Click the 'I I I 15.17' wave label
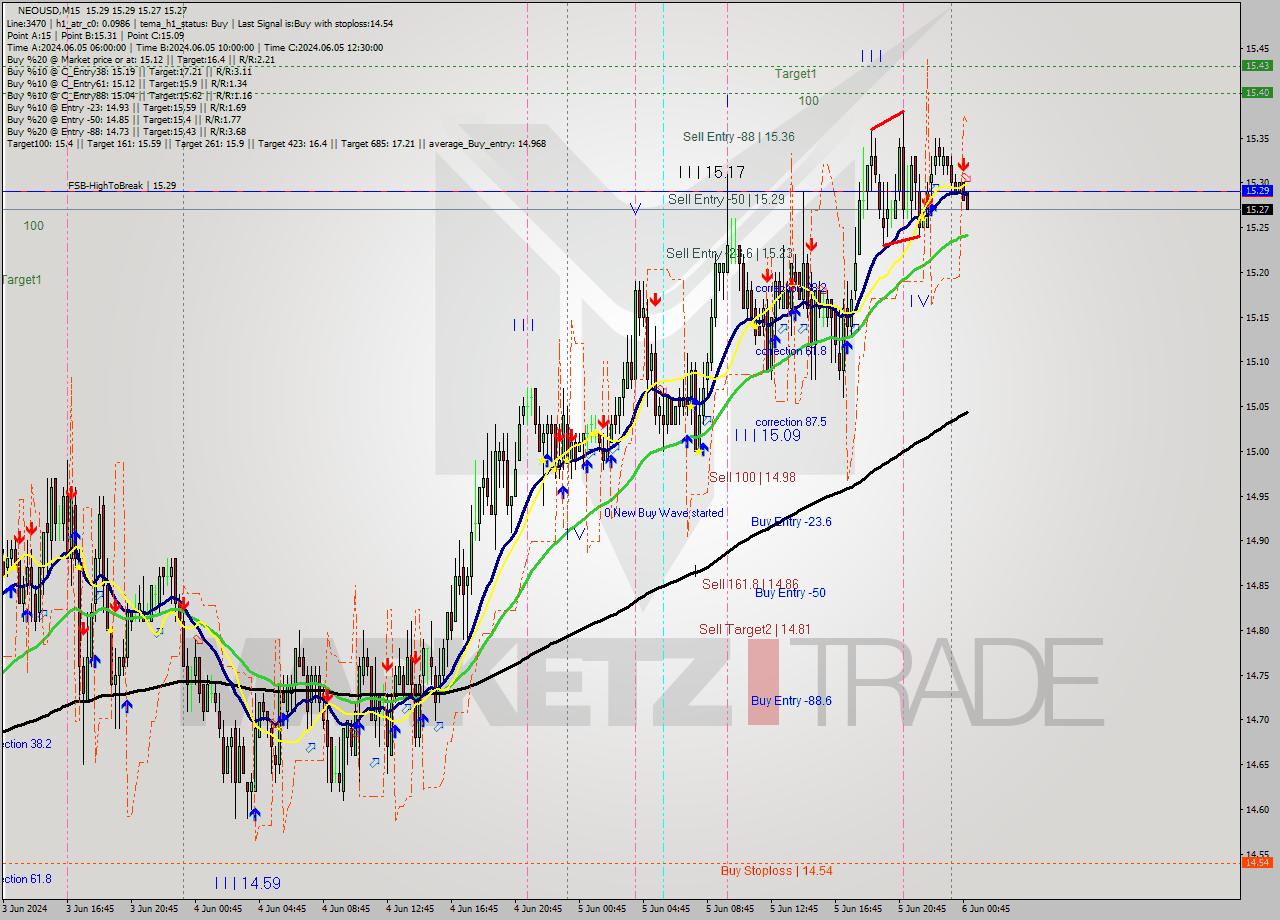The height and width of the screenshot is (920, 1280). tap(711, 172)
